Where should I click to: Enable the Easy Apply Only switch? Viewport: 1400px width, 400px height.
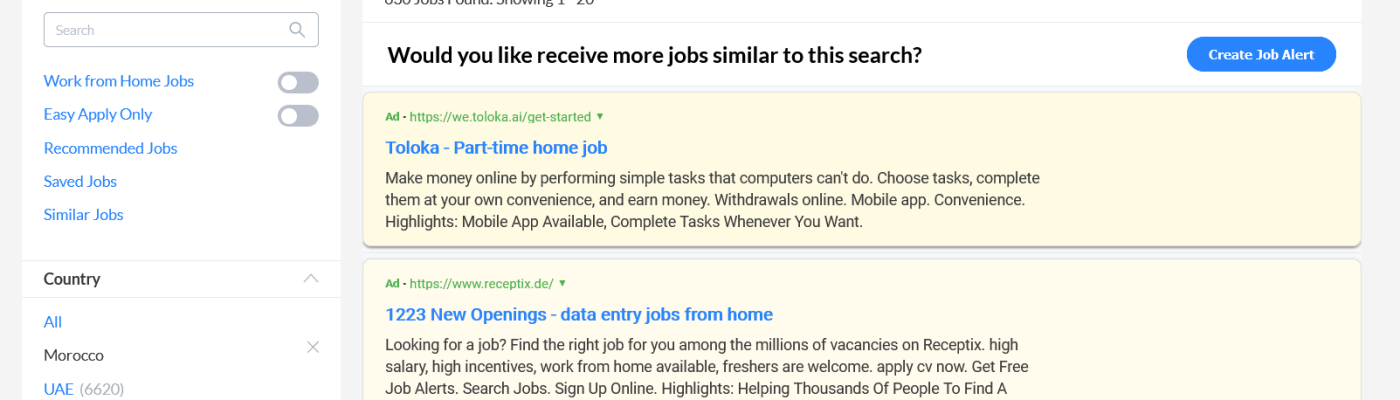pyautogui.click(x=298, y=116)
